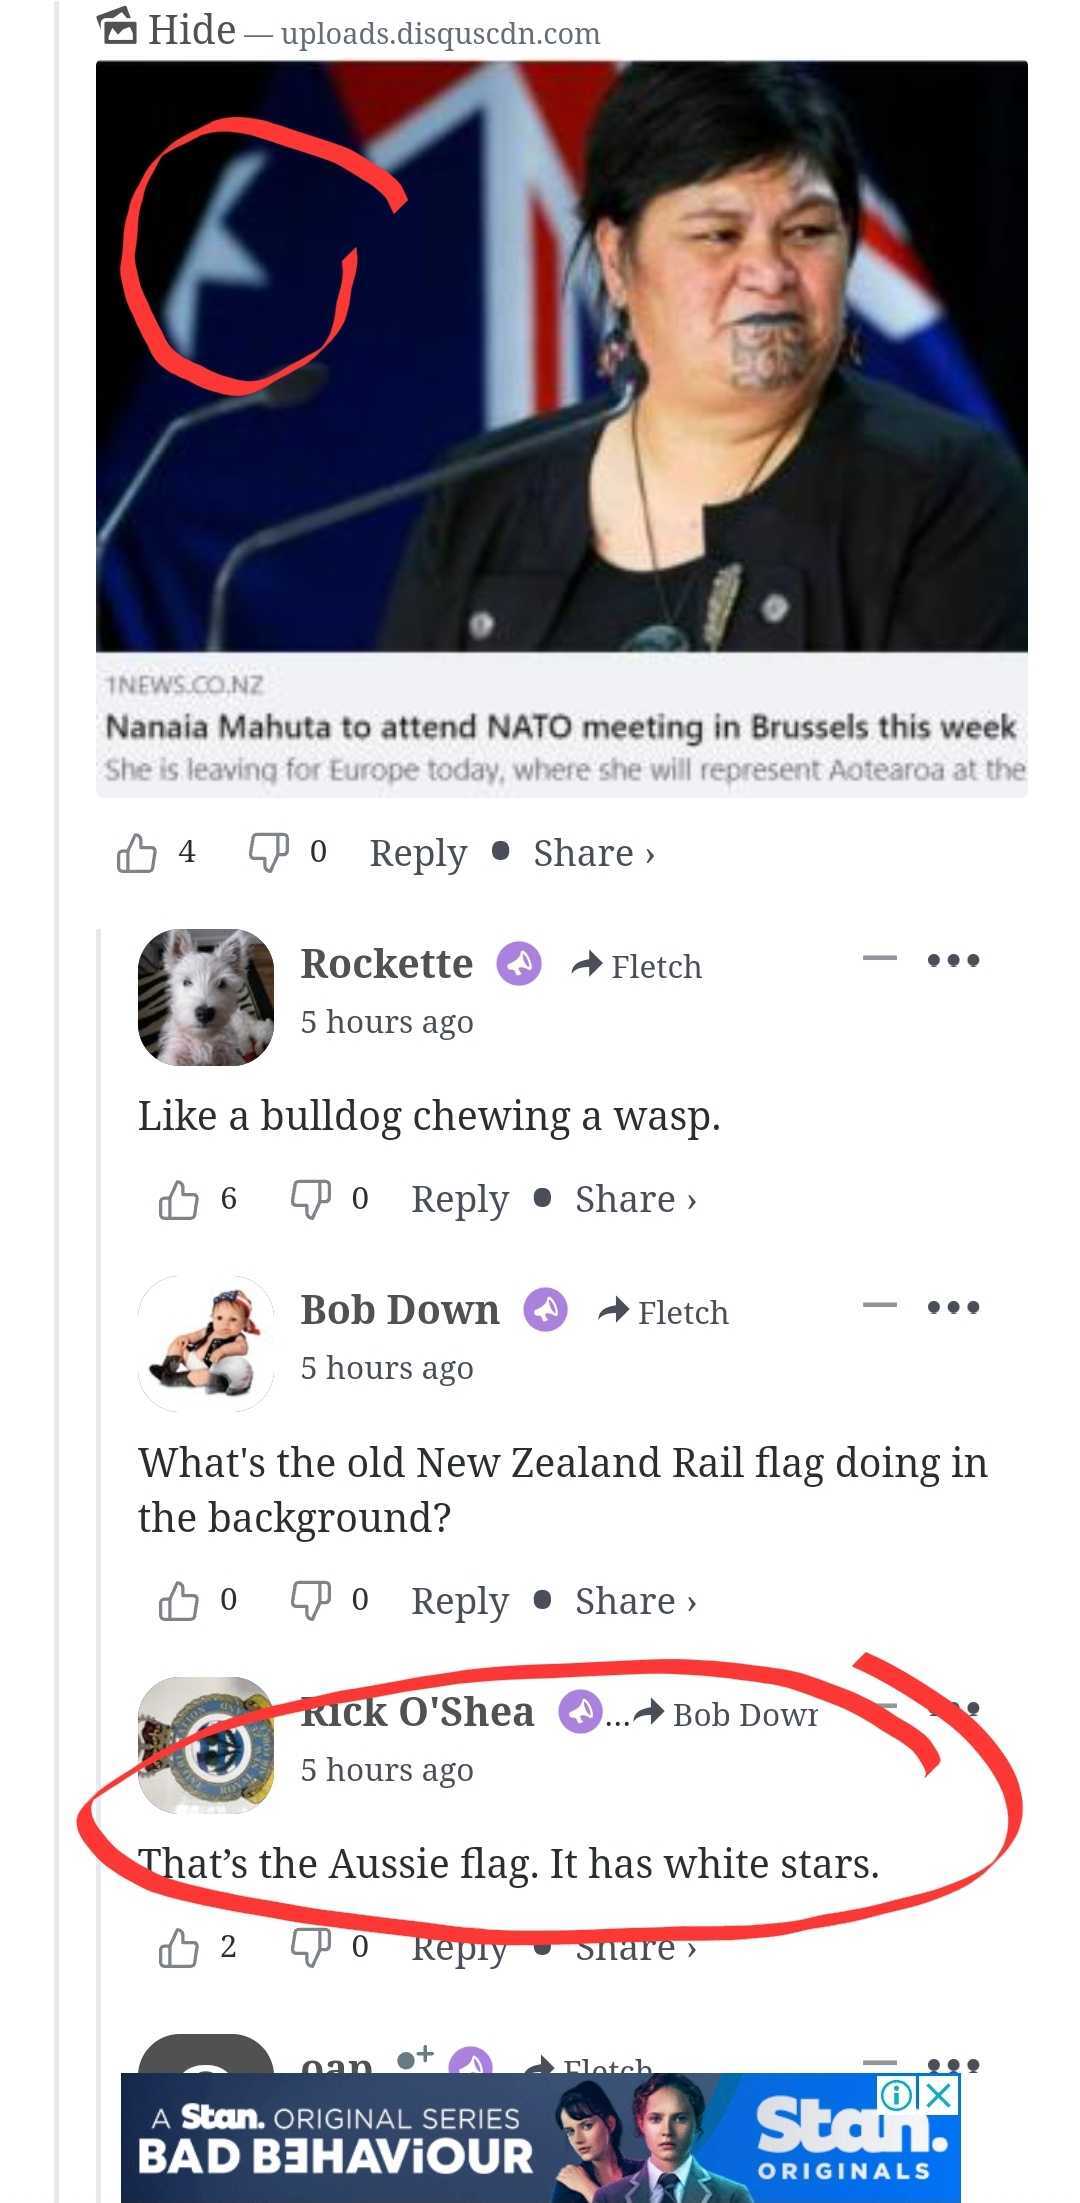This screenshot has width=1080, height=2203.
Task: View Rockette's dog avatar profile
Action: [206, 997]
